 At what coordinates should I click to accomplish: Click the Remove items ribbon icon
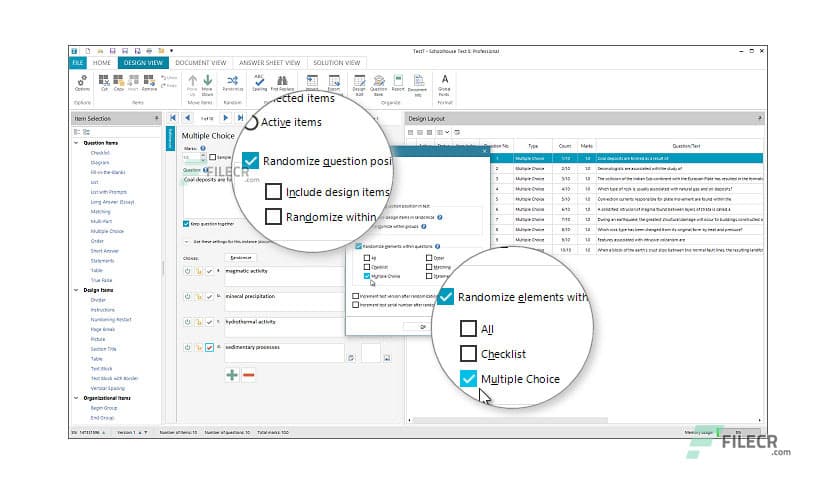pyautogui.click(x=149, y=83)
